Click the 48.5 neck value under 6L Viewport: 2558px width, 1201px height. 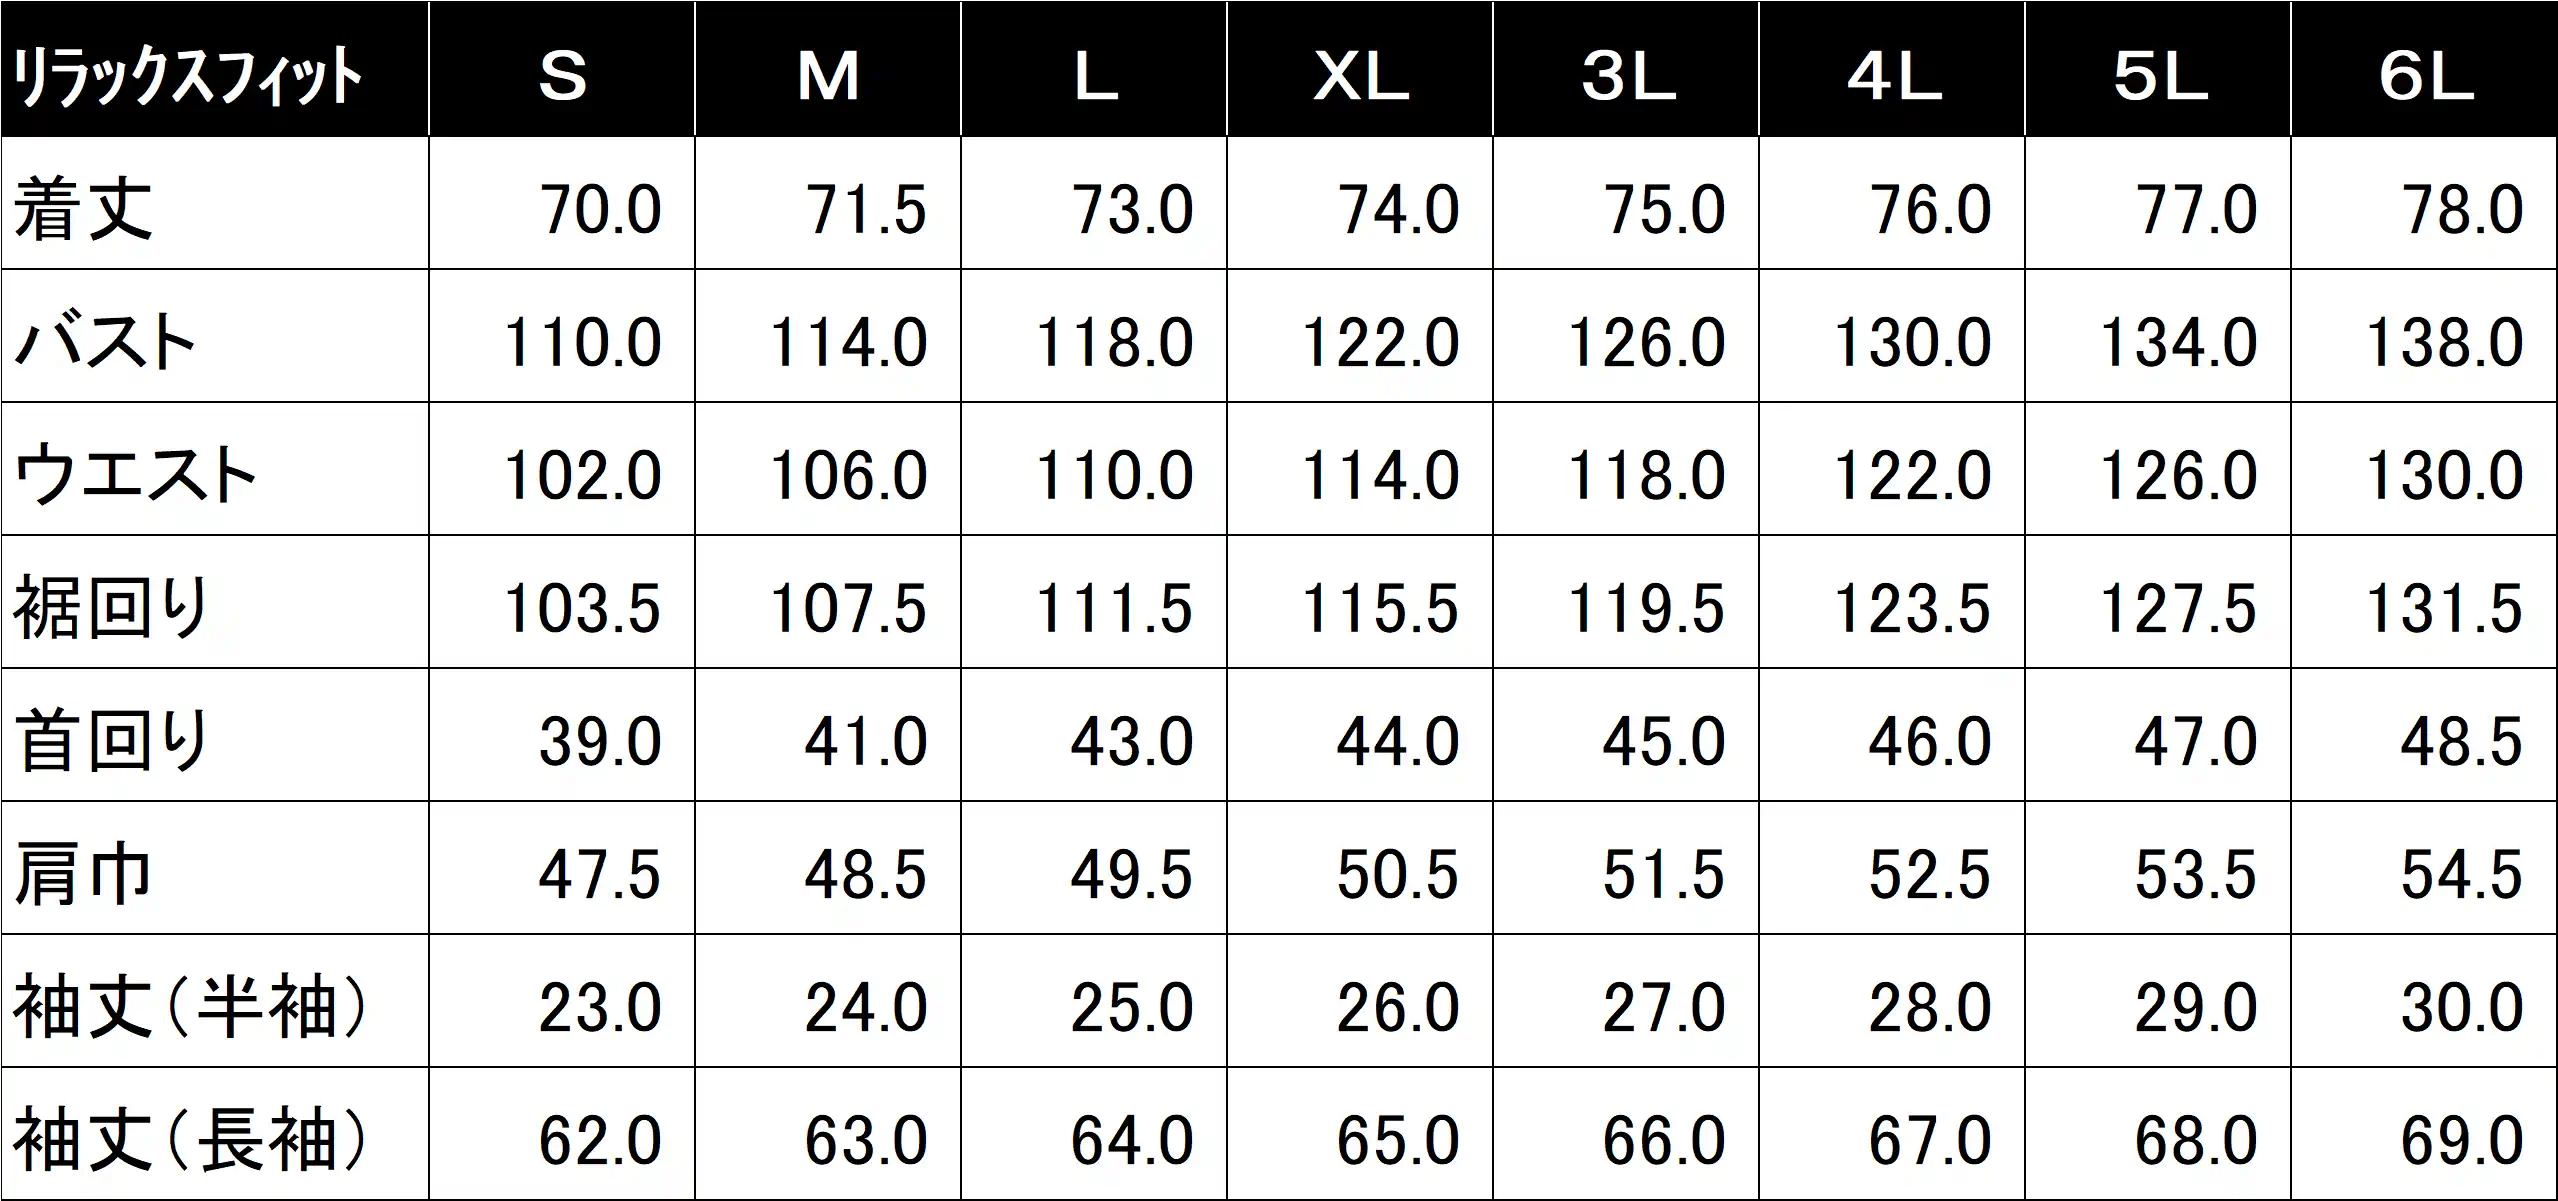2424,735
